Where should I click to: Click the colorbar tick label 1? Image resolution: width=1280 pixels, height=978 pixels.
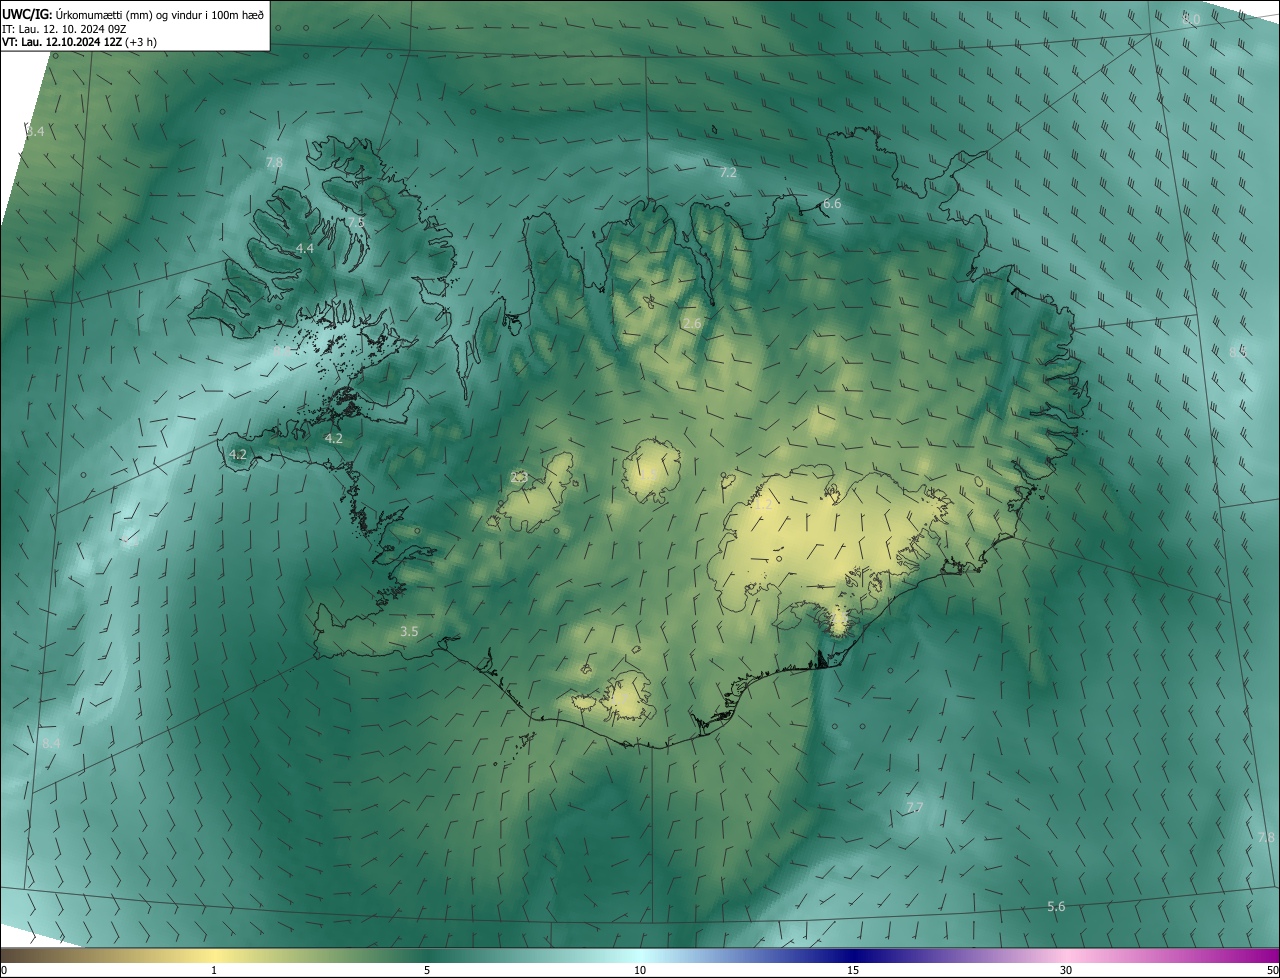(x=214, y=970)
